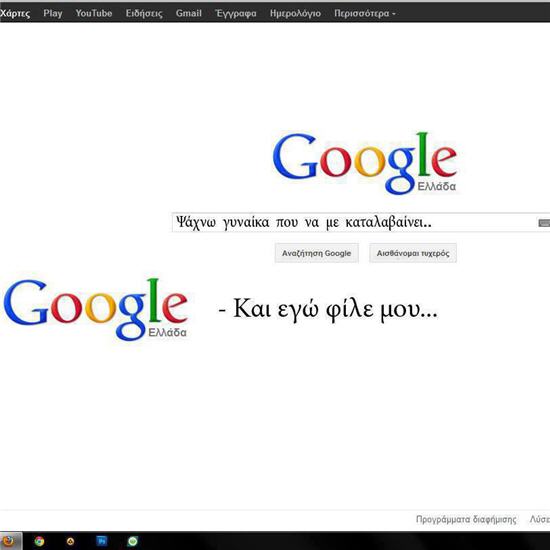Open Έγγραφα in the top bar

click(x=236, y=13)
